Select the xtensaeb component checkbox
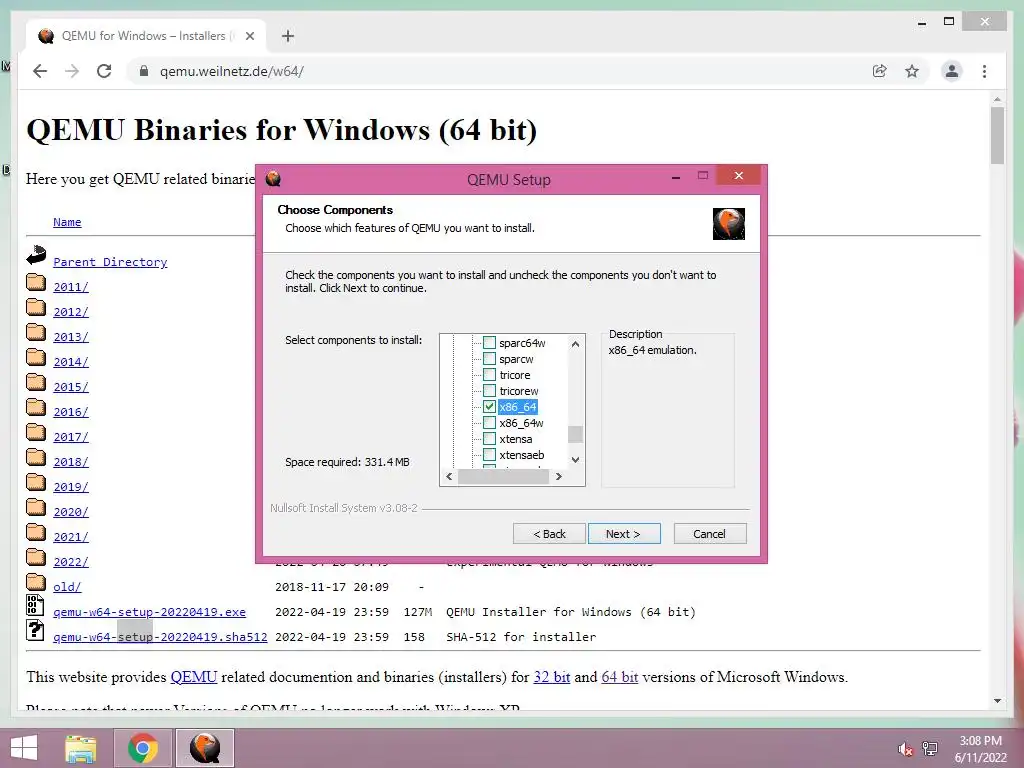Viewport: 1024px width, 768px height. pyautogui.click(x=489, y=455)
